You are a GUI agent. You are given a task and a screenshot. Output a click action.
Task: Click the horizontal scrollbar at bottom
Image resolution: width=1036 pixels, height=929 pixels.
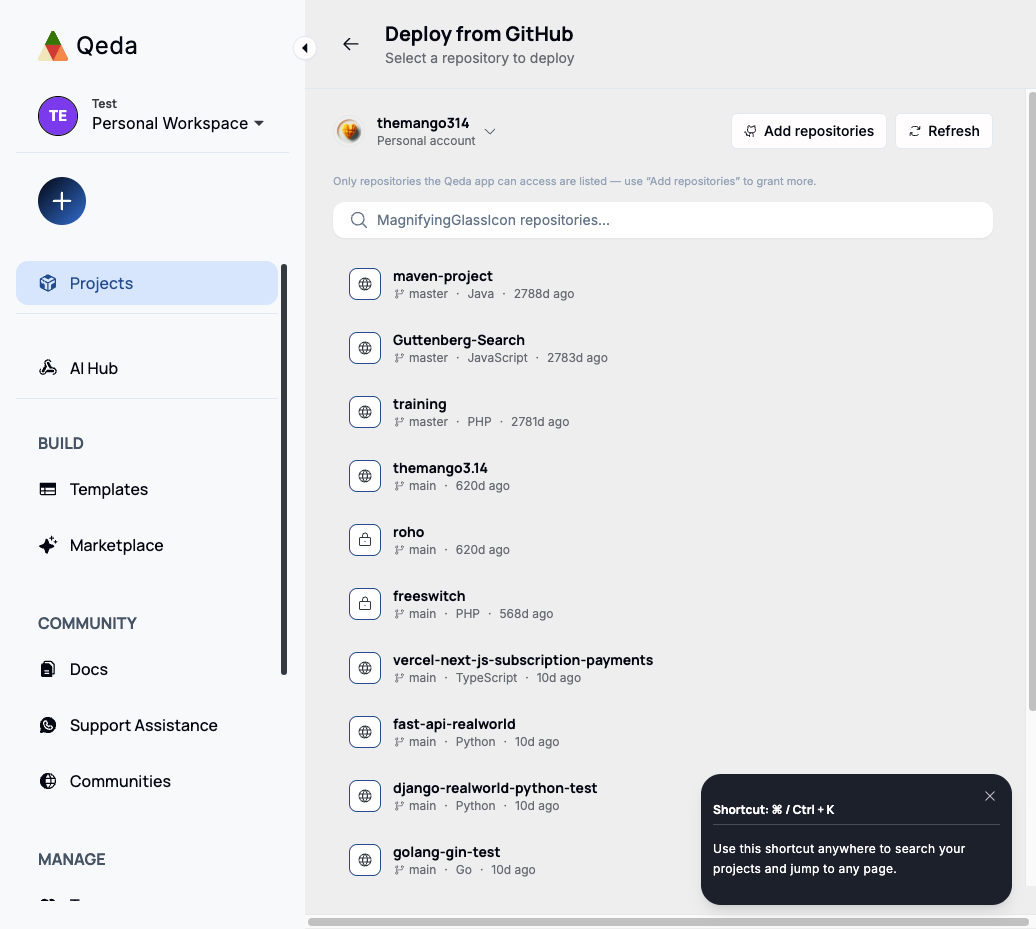(x=668, y=922)
